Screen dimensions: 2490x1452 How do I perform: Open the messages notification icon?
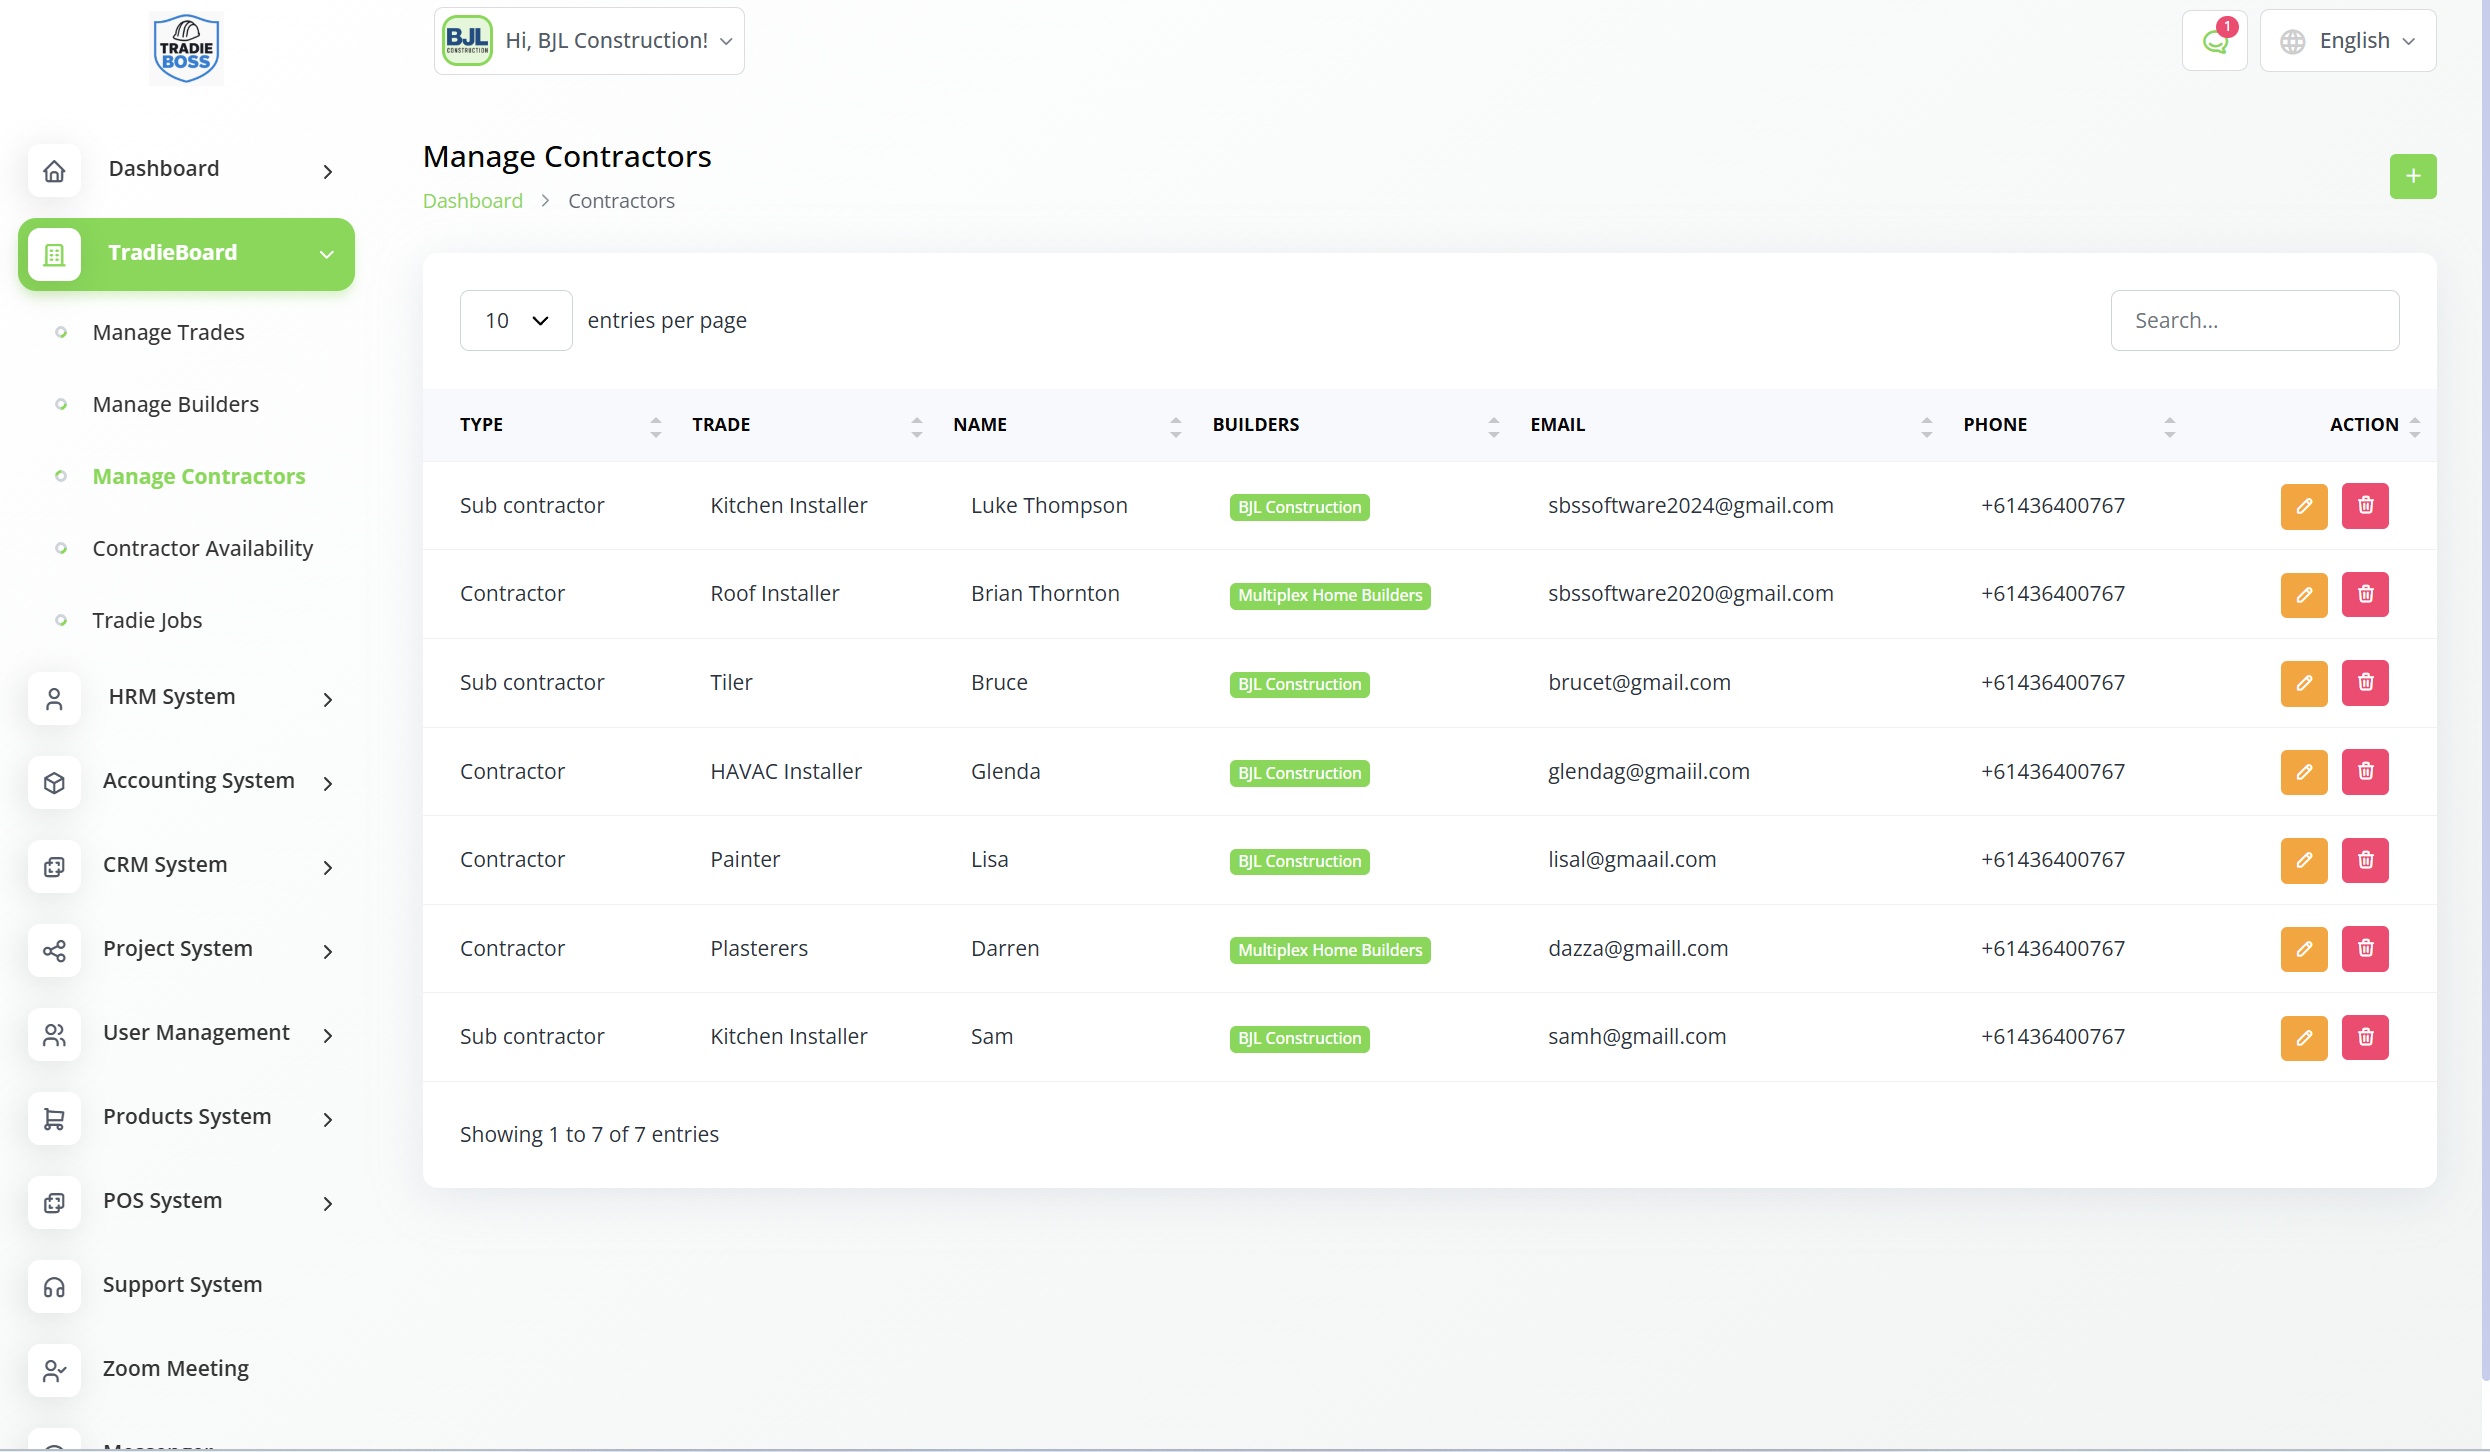(2214, 41)
